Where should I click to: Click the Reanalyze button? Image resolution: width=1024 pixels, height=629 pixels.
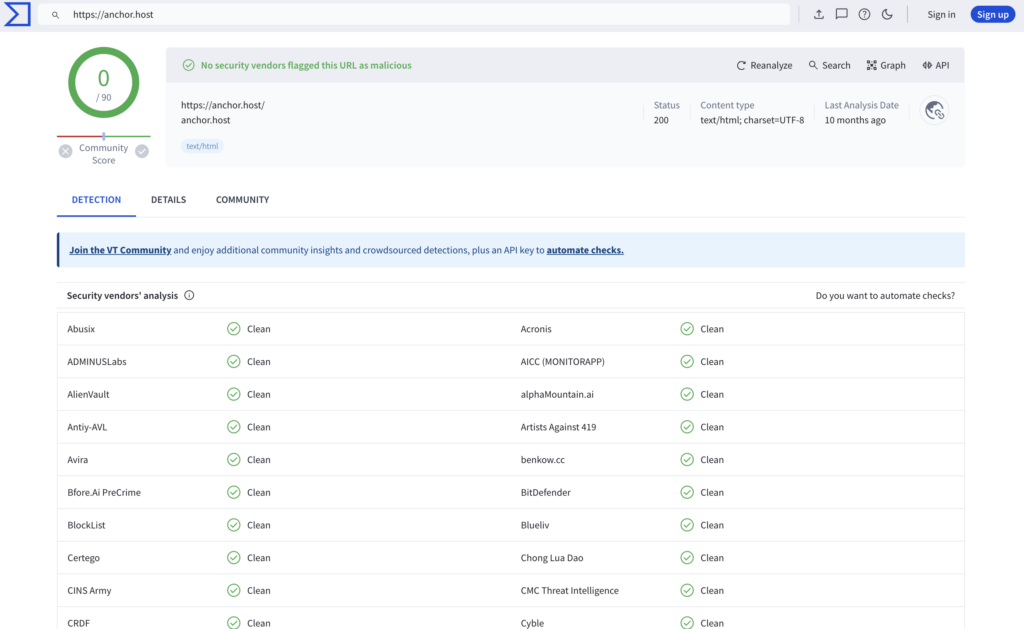pyautogui.click(x=764, y=66)
